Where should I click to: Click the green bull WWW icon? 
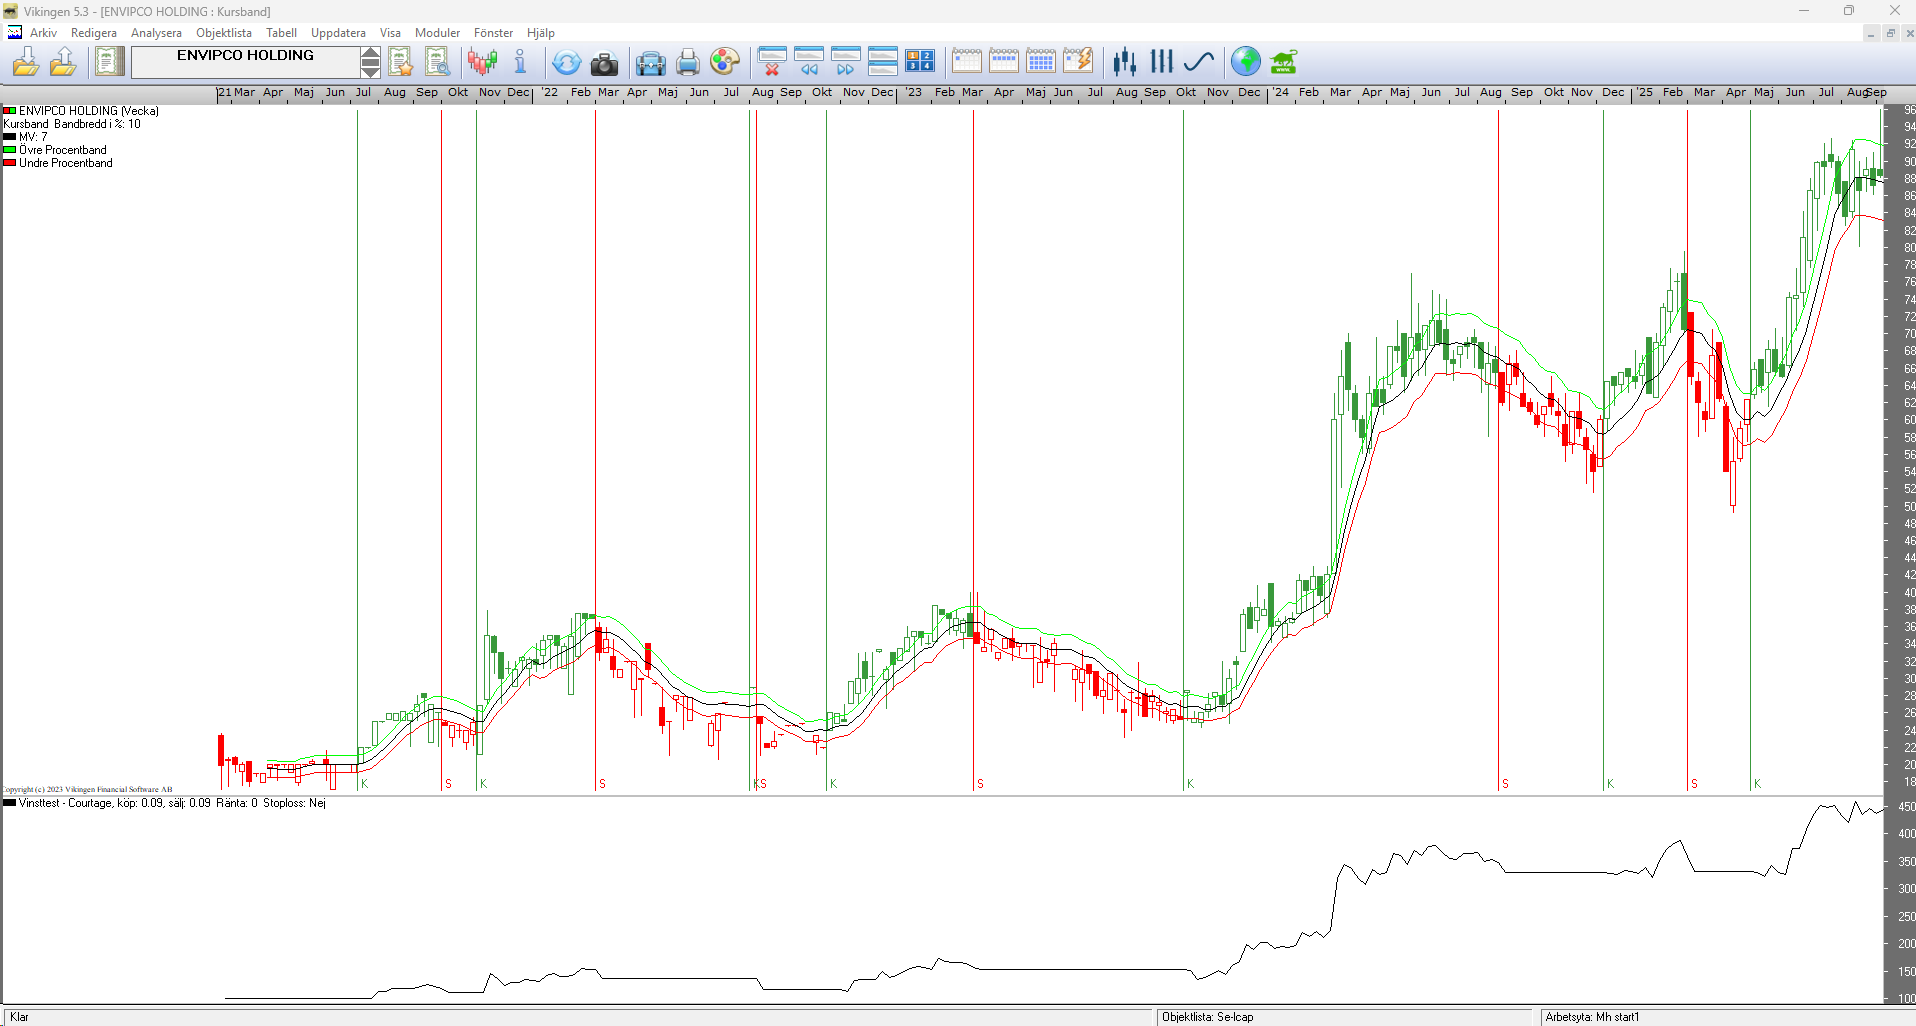[x=1283, y=62]
